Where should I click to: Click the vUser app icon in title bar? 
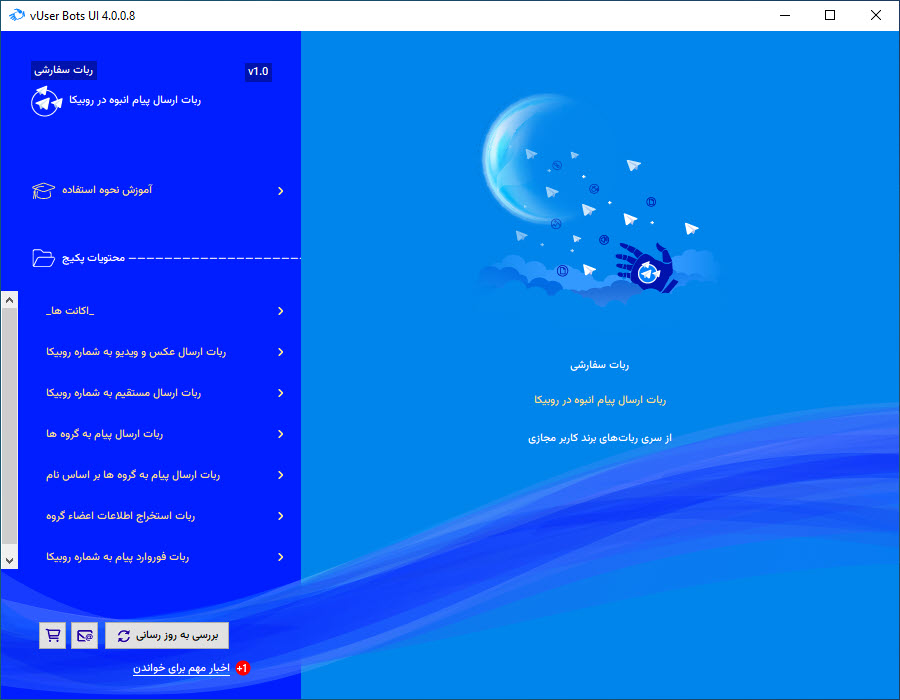click(17, 15)
